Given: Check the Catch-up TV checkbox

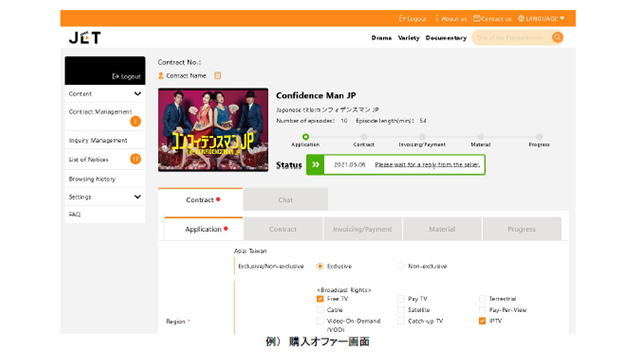Looking at the screenshot, I should [x=401, y=321].
